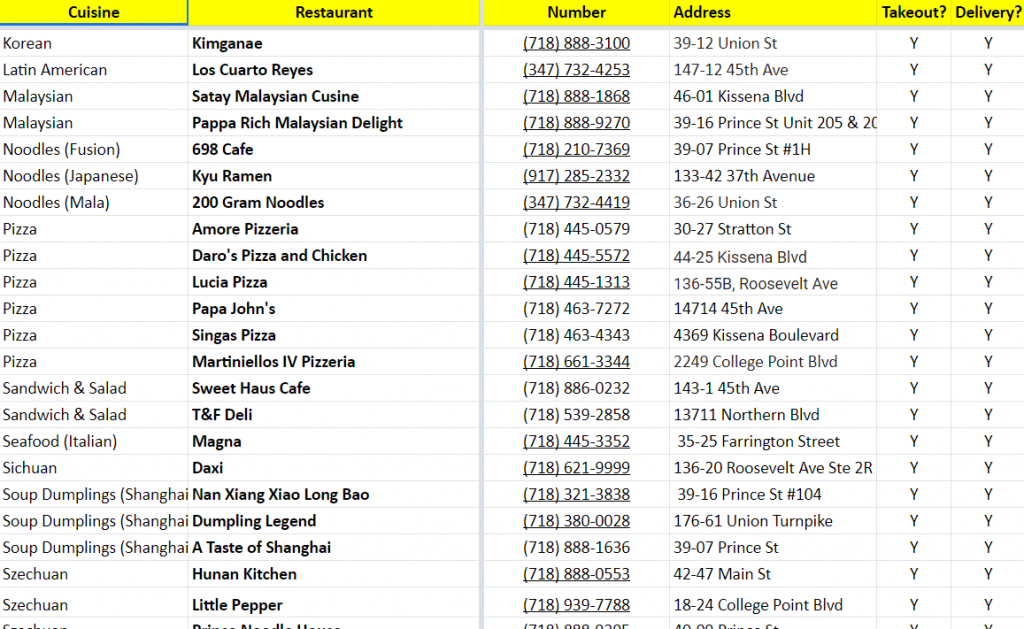Click the Satay Malaysian Cusine cell
The image size is (1024, 629).
click(x=334, y=97)
